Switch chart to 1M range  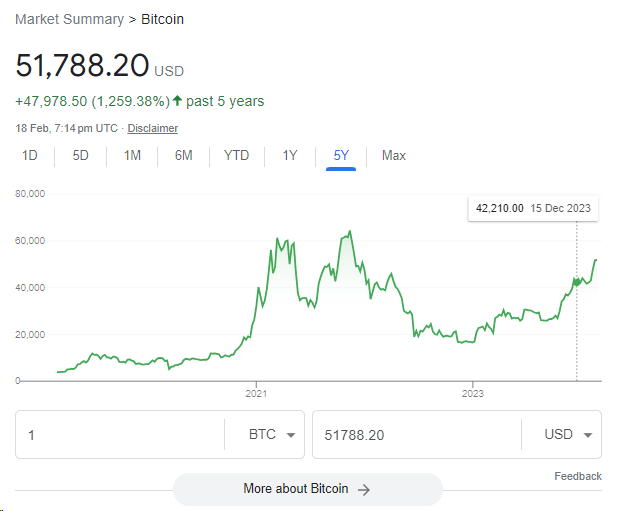[x=132, y=155]
